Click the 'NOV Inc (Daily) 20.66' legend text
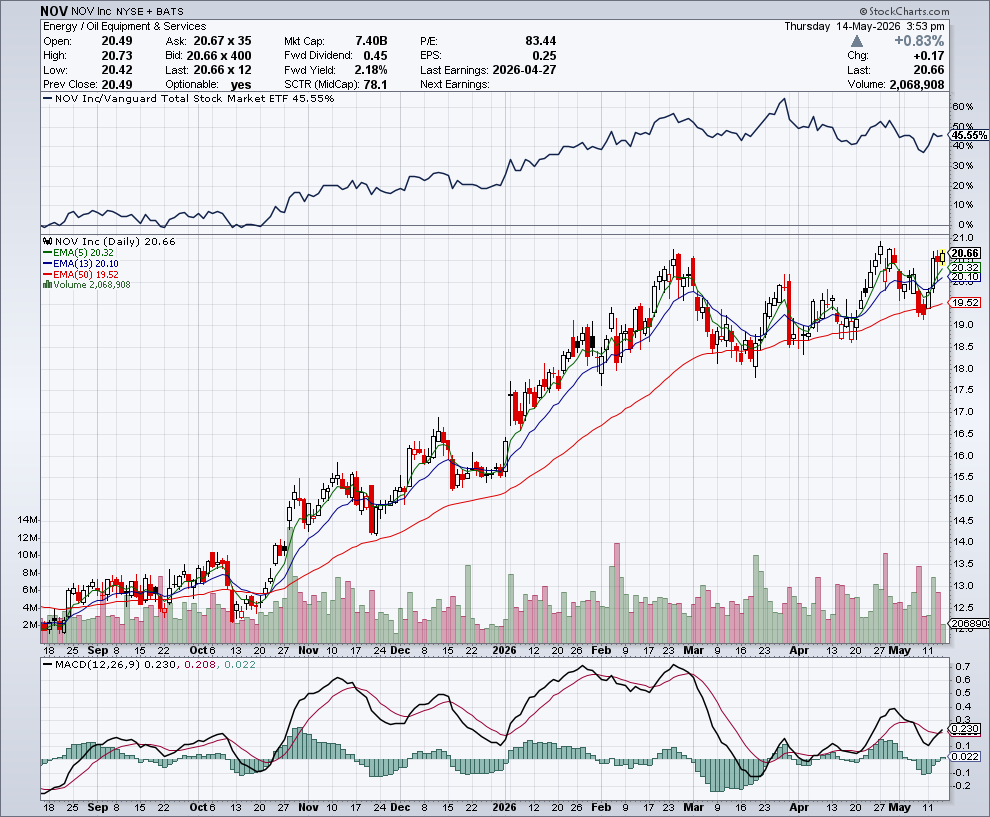The image size is (990, 817). point(115,241)
